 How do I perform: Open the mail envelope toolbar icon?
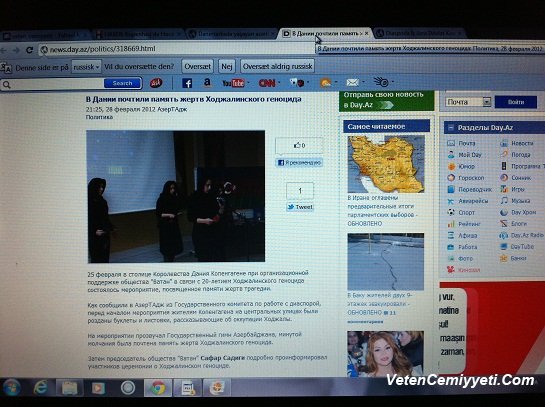coord(352,82)
